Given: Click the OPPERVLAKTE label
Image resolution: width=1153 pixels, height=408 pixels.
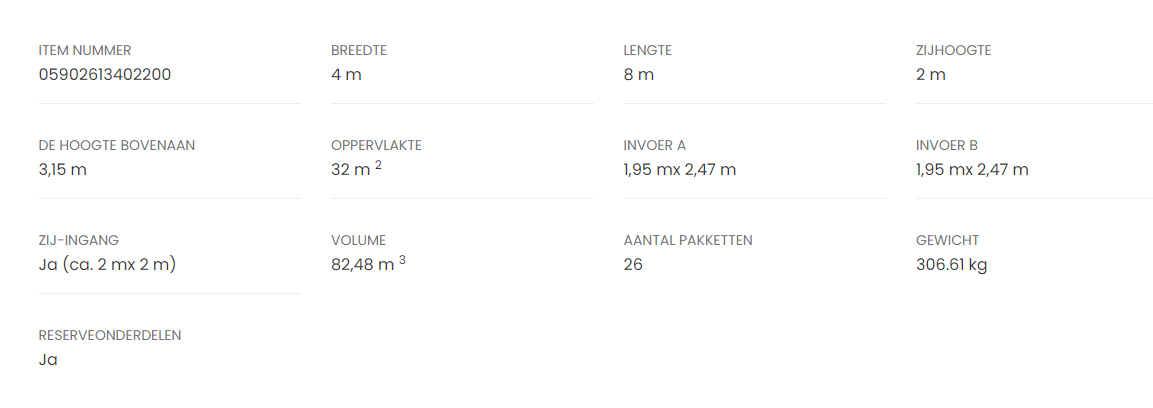Looking at the screenshot, I should tap(376, 145).
